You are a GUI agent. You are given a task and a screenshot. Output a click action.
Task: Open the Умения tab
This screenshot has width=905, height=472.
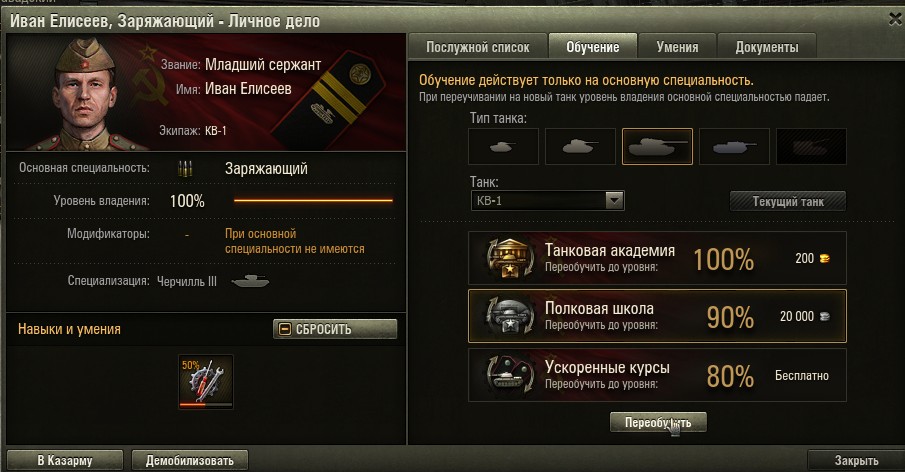tap(677, 47)
